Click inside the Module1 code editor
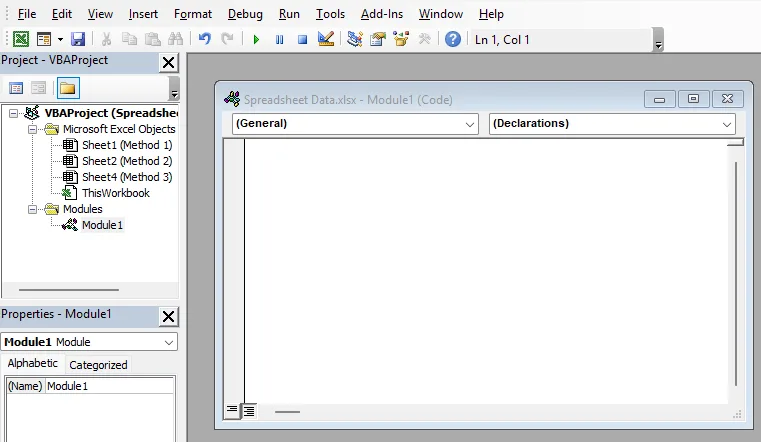761x442 pixels. pyautogui.click(x=485, y=271)
